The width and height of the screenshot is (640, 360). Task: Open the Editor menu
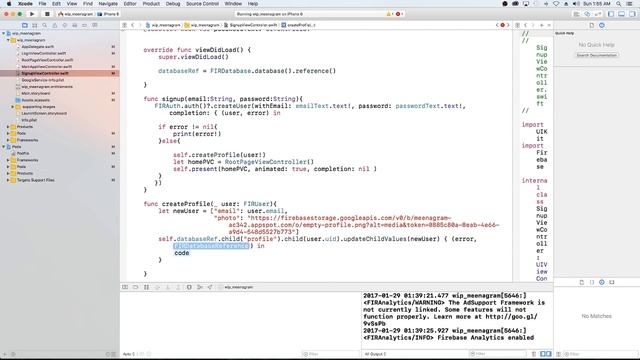click(130, 4)
